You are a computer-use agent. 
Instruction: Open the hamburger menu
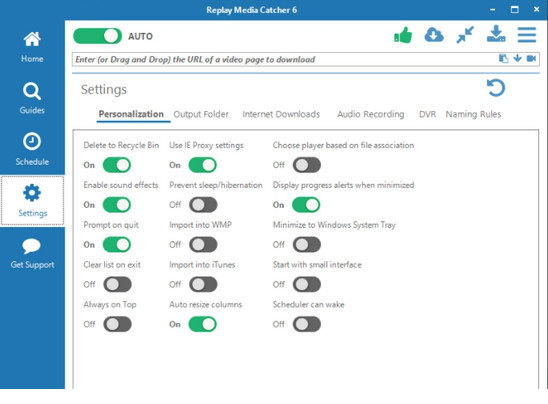(527, 35)
